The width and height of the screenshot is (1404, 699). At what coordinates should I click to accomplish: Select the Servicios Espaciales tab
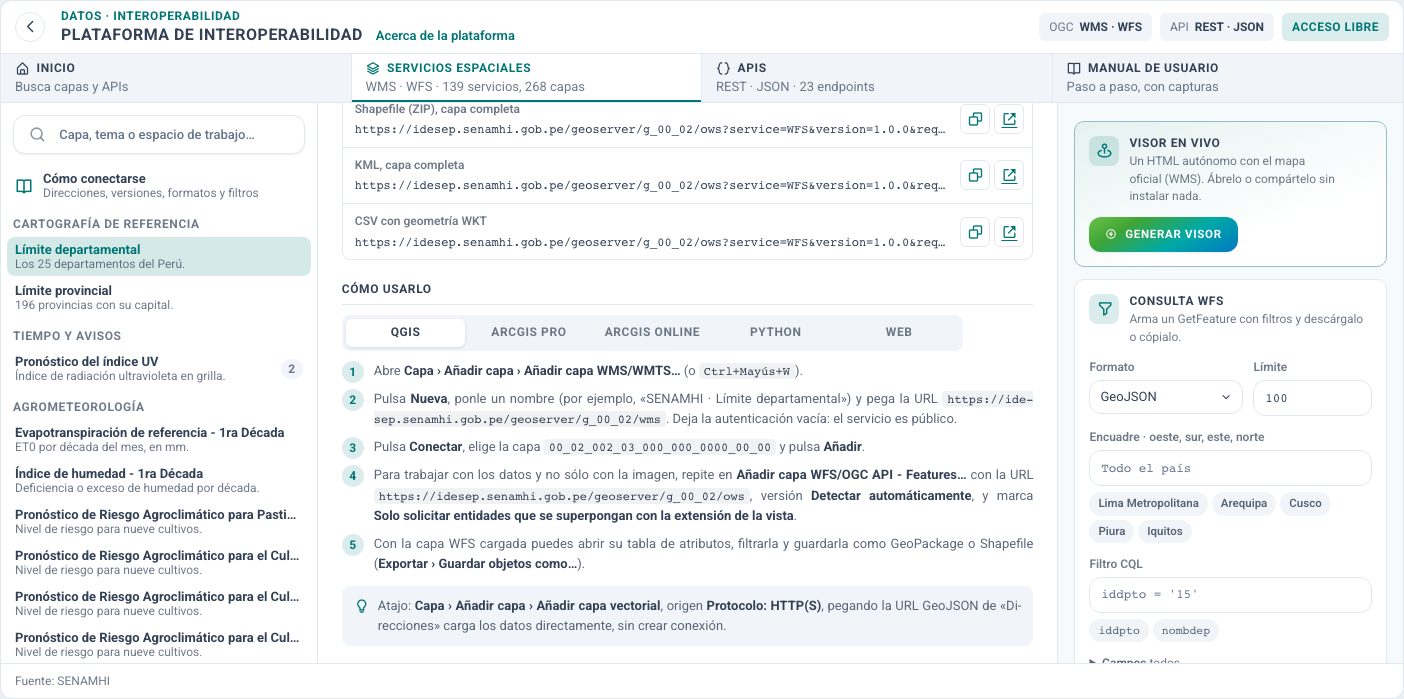[x=526, y=78]
